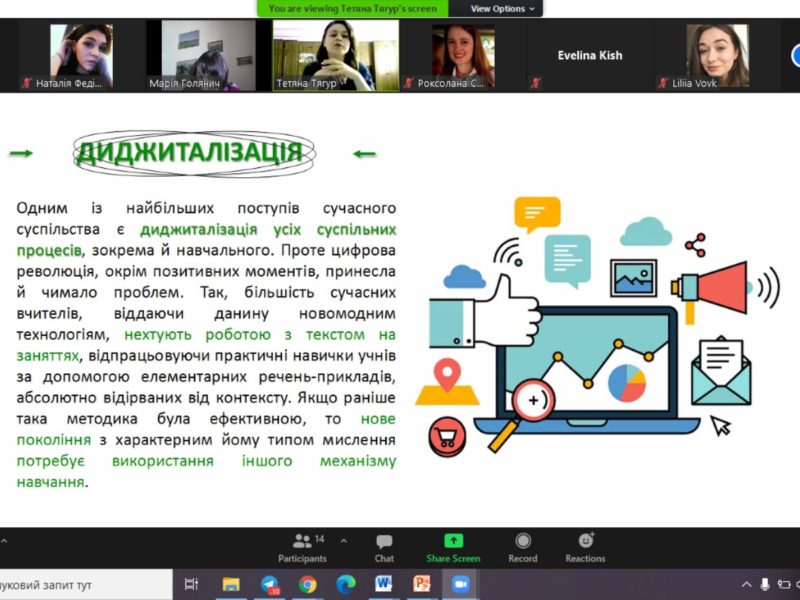Click the Evelina Kish participant tile
The width and height of the screenshot is (800, 600).
(x=589, y=56)
